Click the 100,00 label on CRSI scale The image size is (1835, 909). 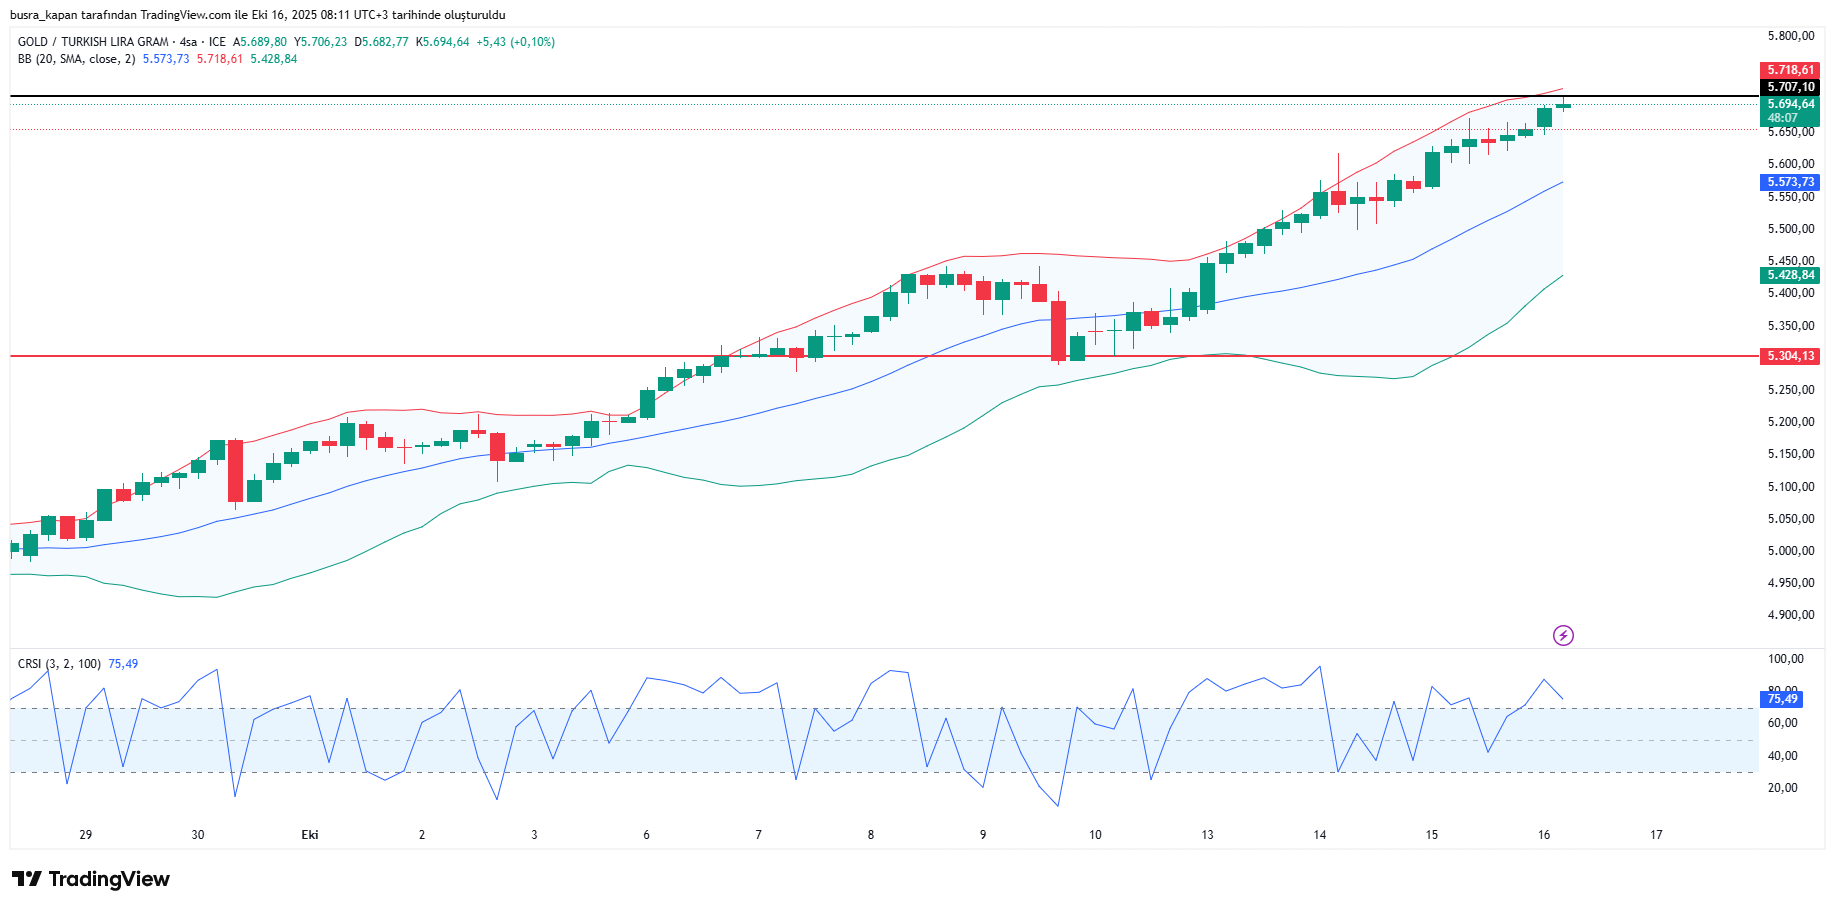(1785, 659)
